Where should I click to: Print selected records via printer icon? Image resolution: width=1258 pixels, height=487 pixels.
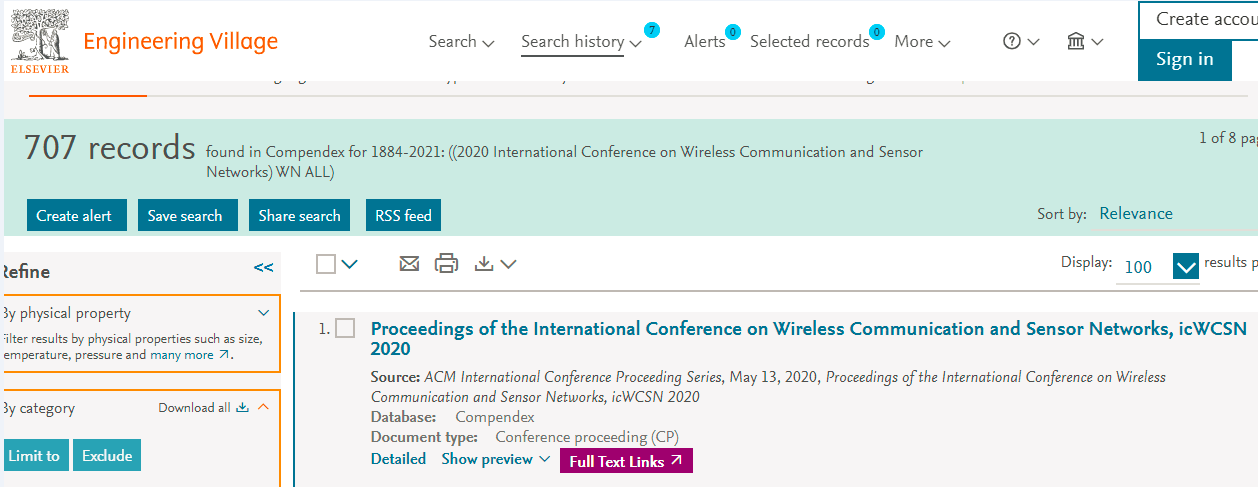click(446, 264)
